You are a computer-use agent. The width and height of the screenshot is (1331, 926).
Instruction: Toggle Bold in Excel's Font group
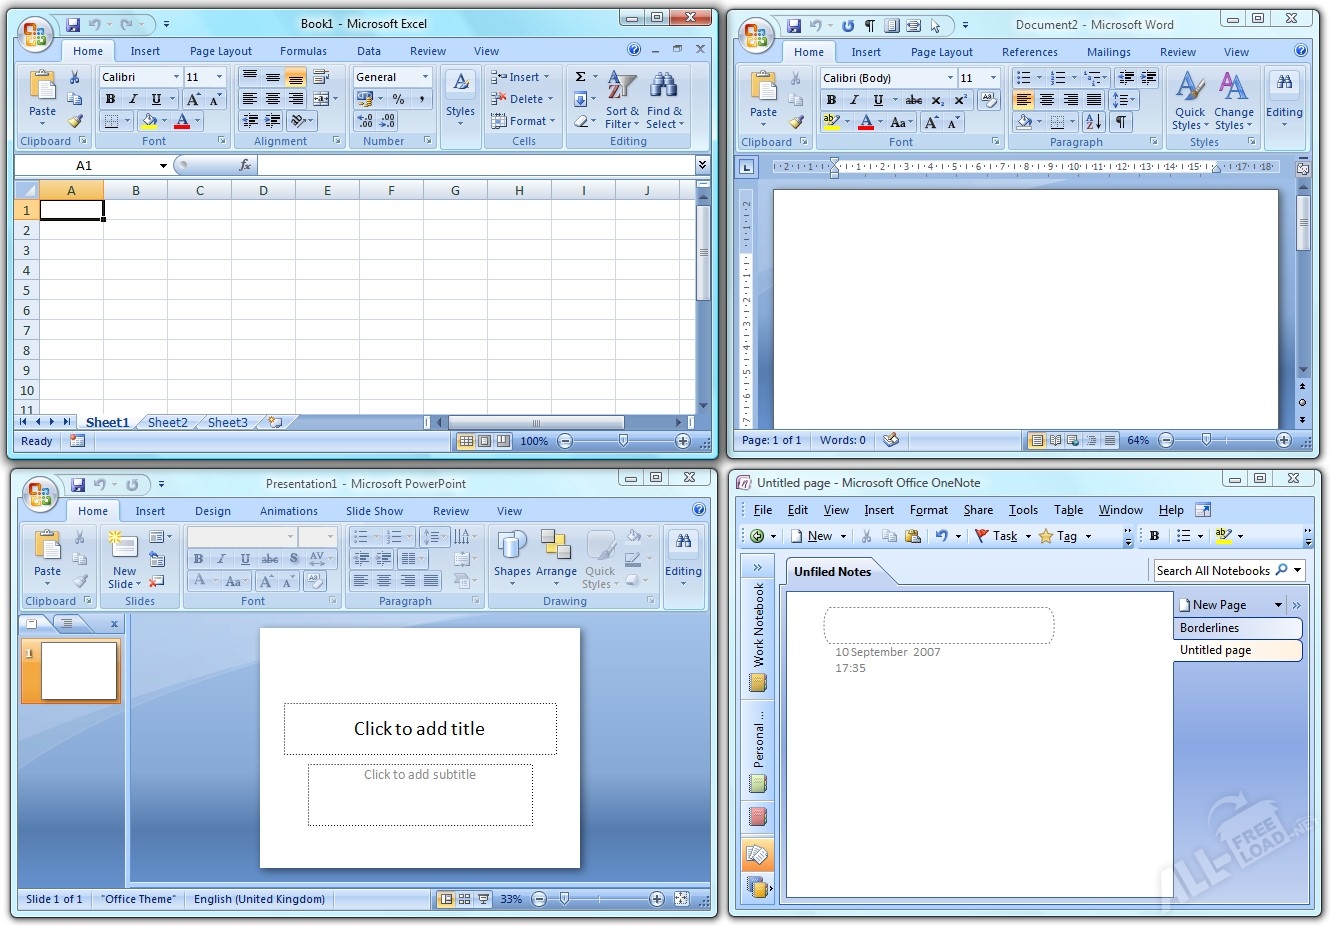[110, 99]
